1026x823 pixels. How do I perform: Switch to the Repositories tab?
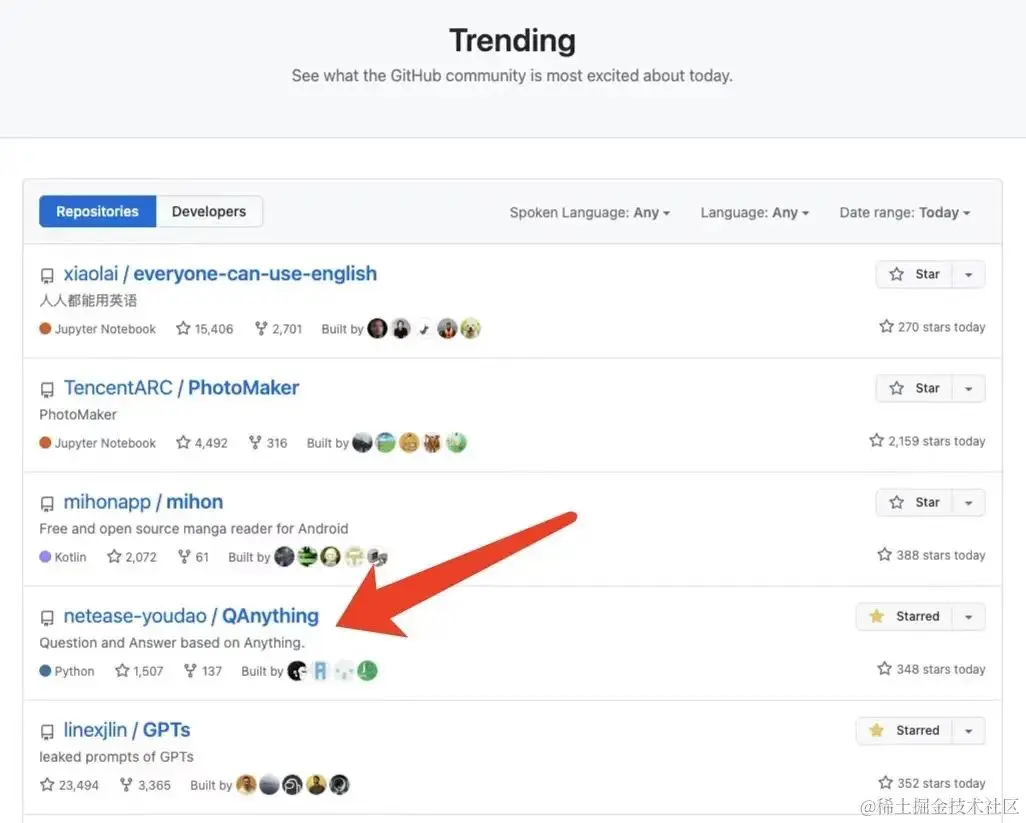[97, 211]
